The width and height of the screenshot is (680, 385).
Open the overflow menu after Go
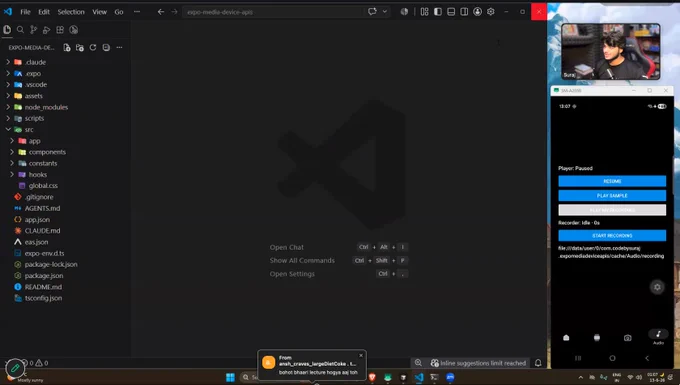[x=137, y=12]
